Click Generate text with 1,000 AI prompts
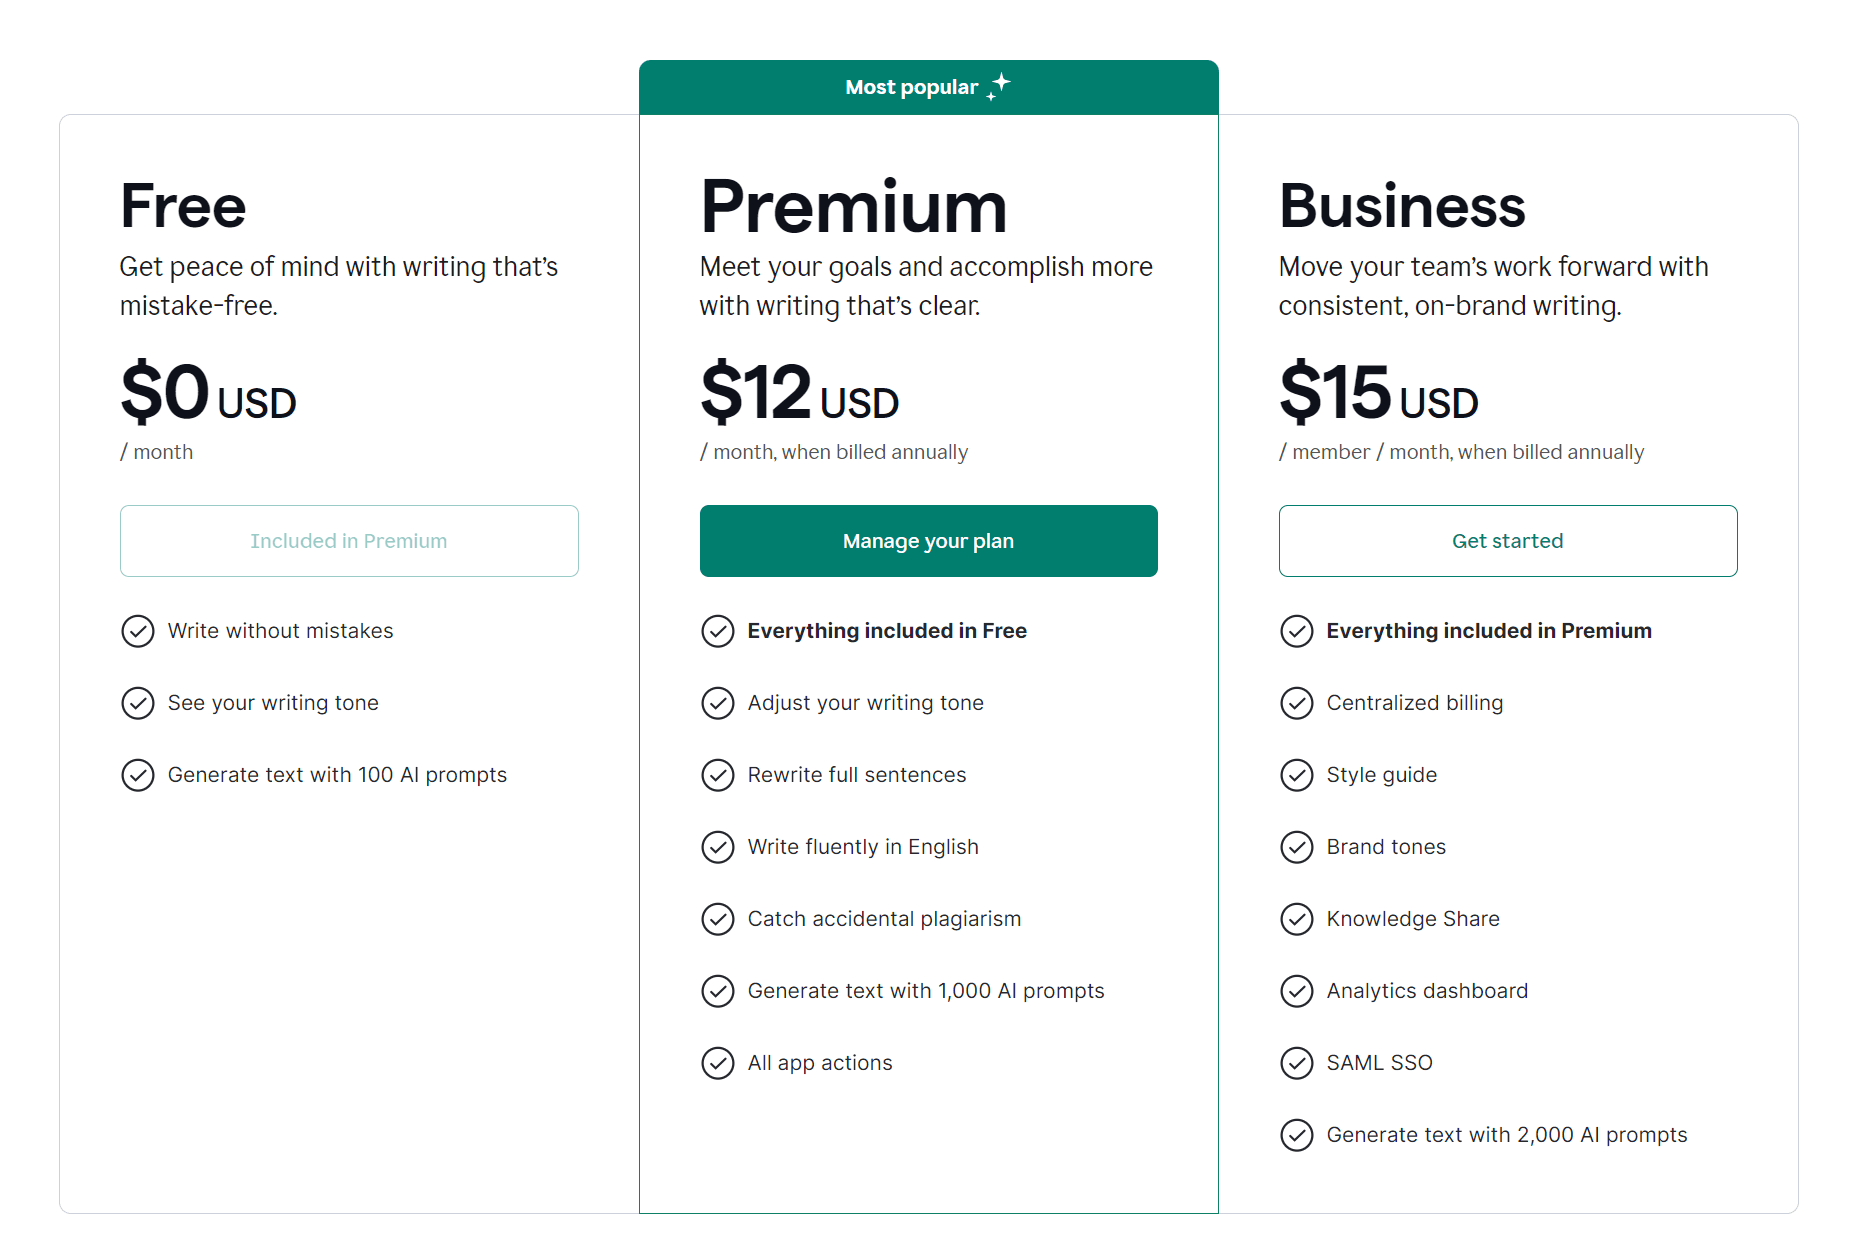Screen dimensions: 1869x1233 [x=926, y=991]
